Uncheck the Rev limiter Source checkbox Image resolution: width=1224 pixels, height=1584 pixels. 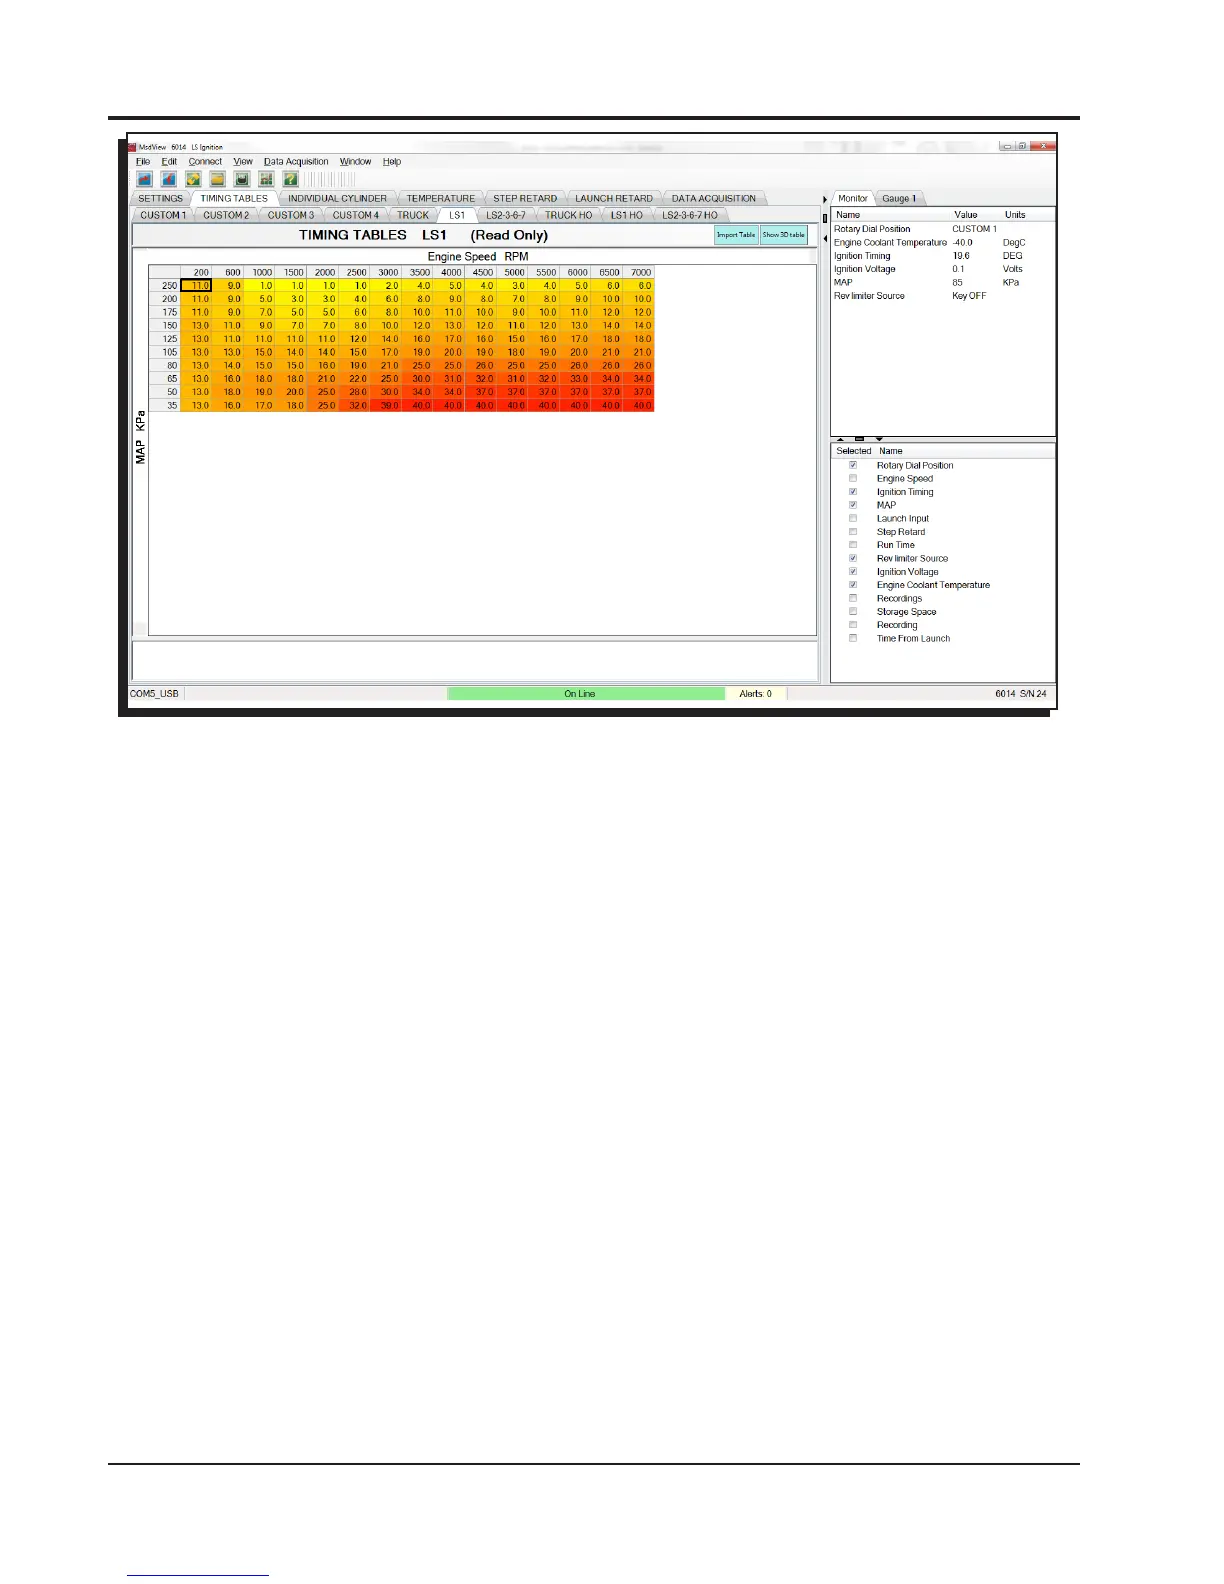pos(853,558)
